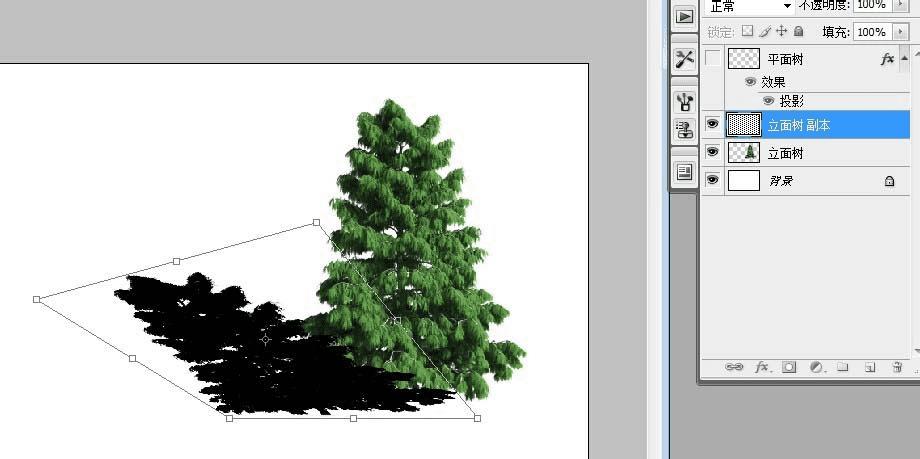Viewport: 920px width, 459px height.
Task: Click bottom-right transform corner handle
Action: click(477, 418)
